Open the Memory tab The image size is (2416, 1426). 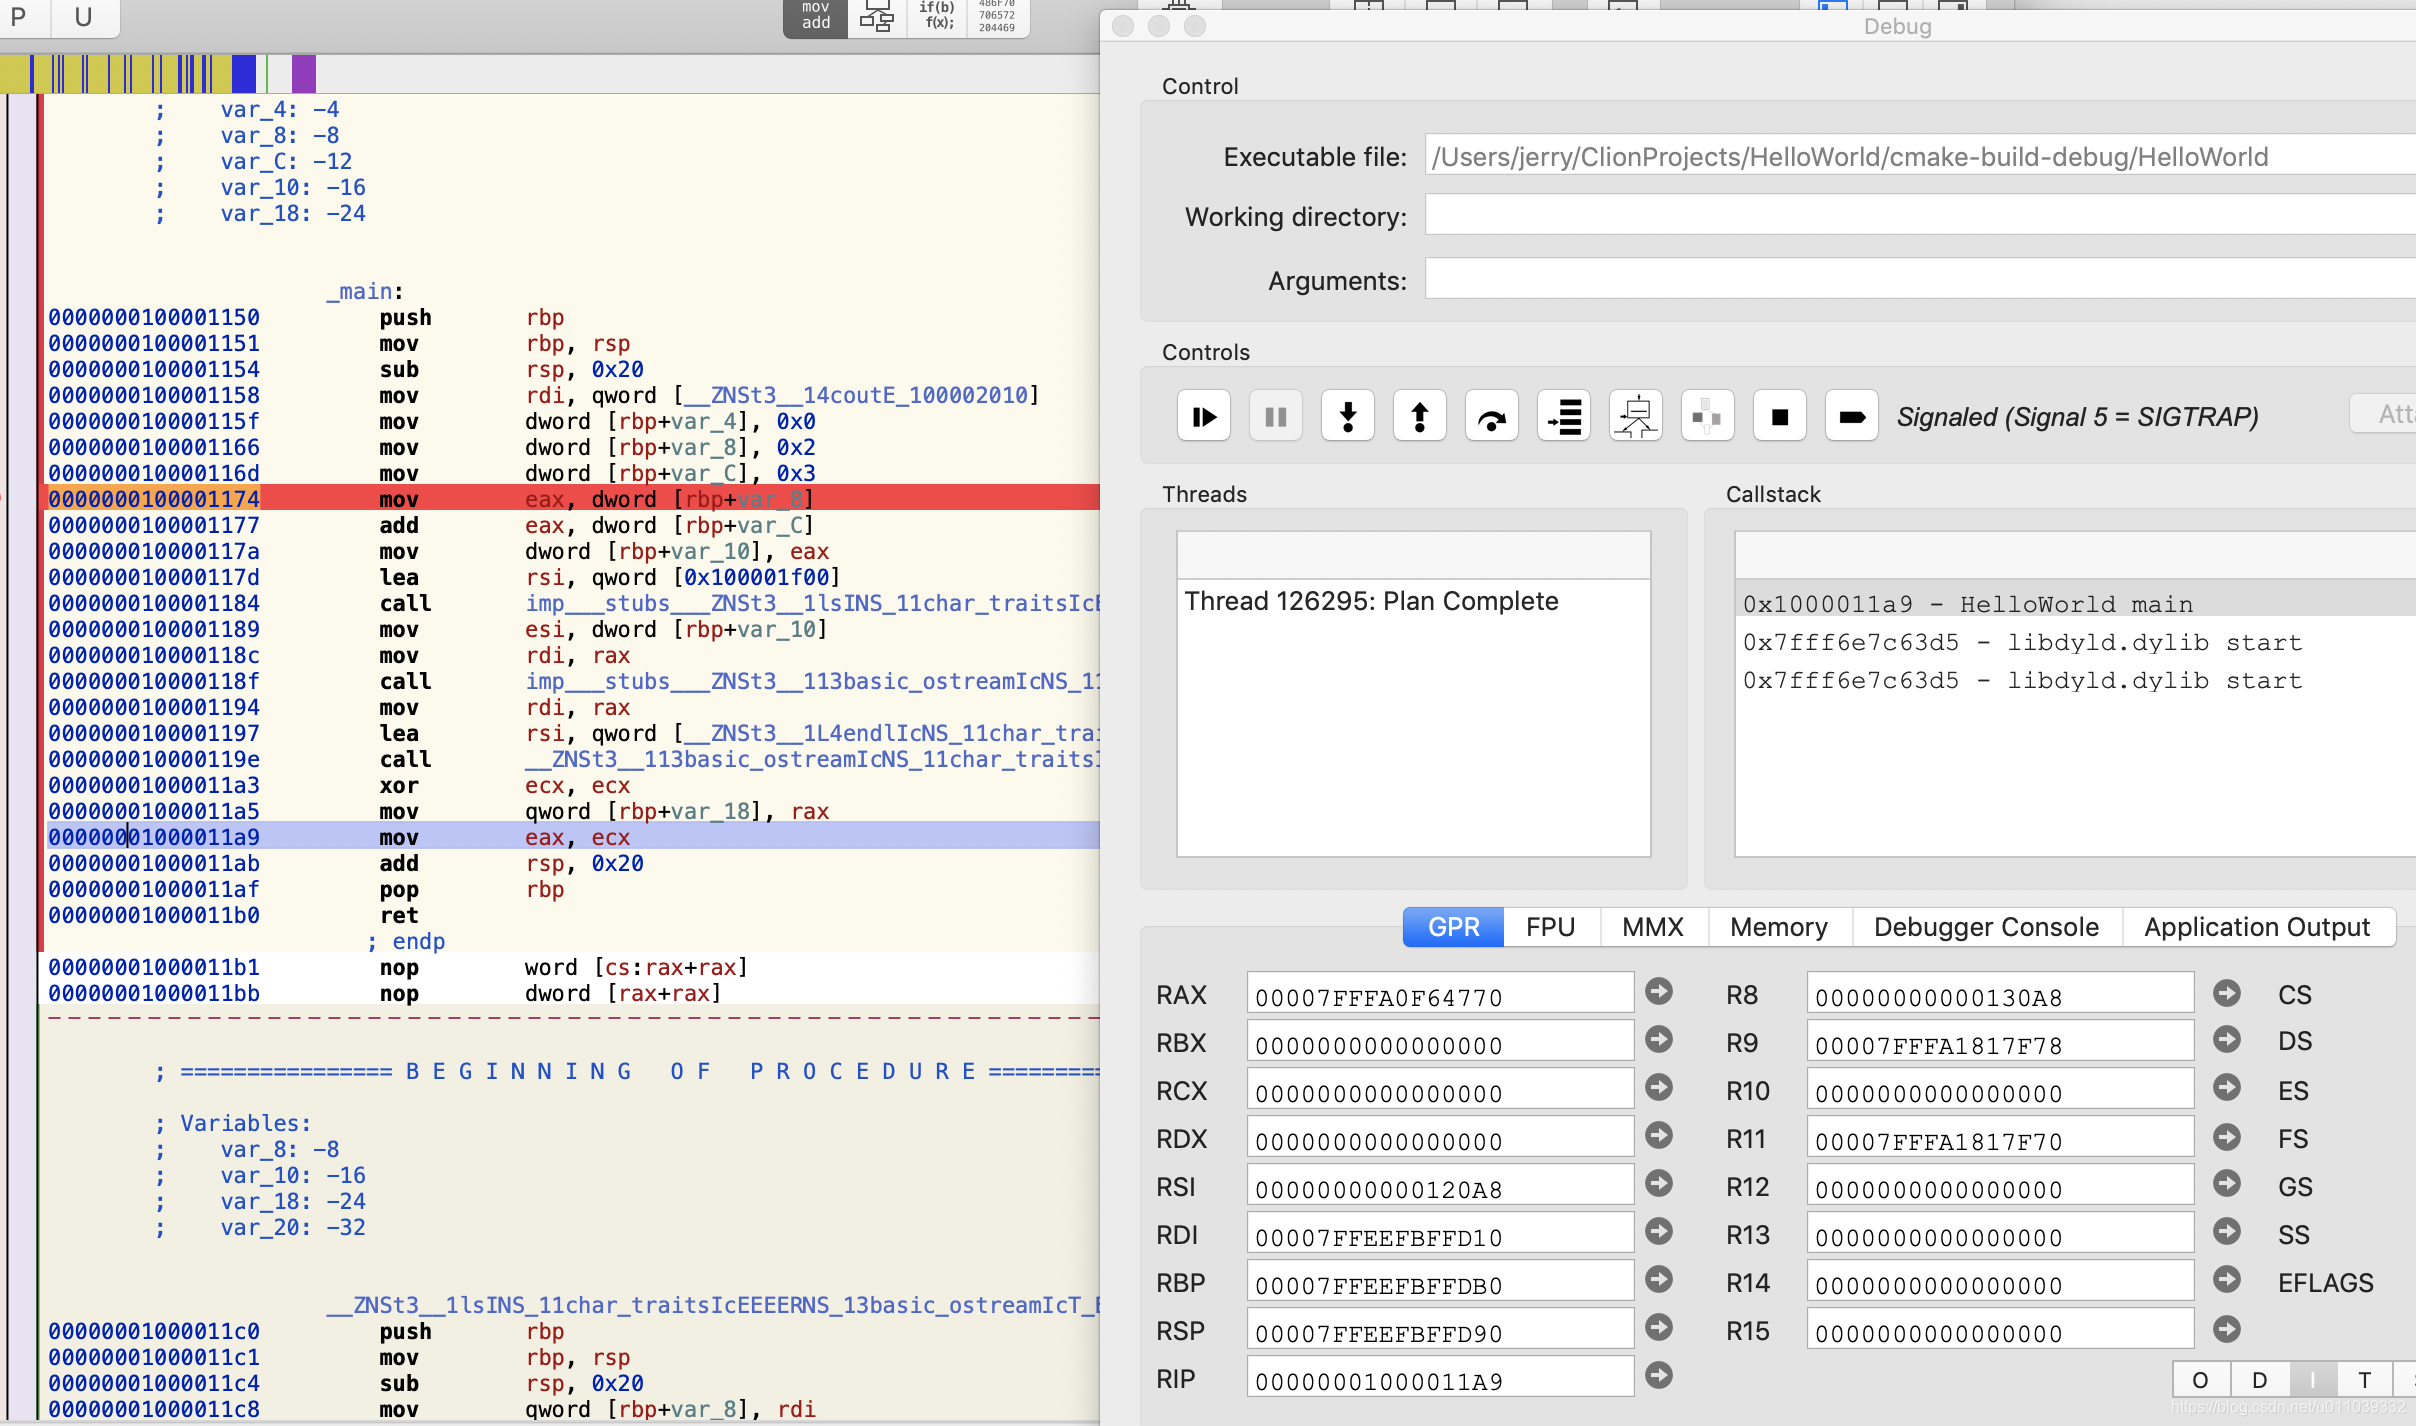click(x=1778, y=927)
